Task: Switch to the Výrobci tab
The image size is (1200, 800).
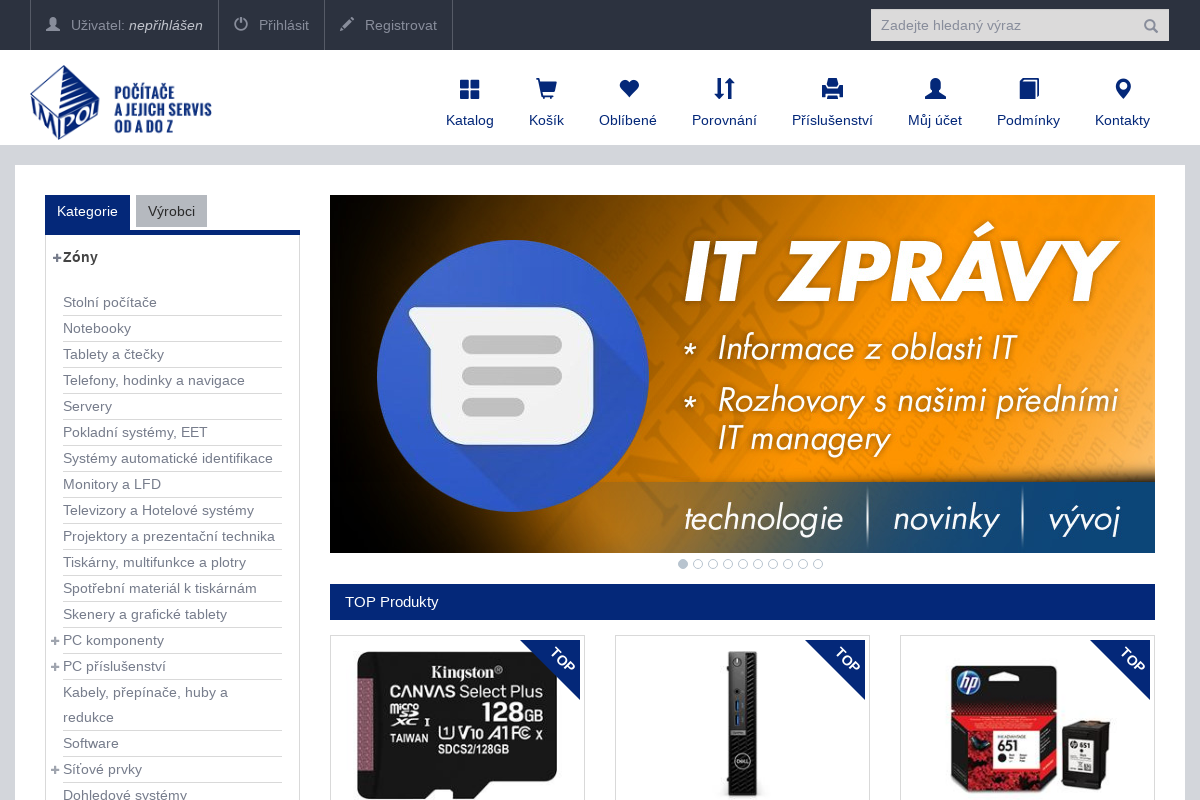Action: pos(171,211)
